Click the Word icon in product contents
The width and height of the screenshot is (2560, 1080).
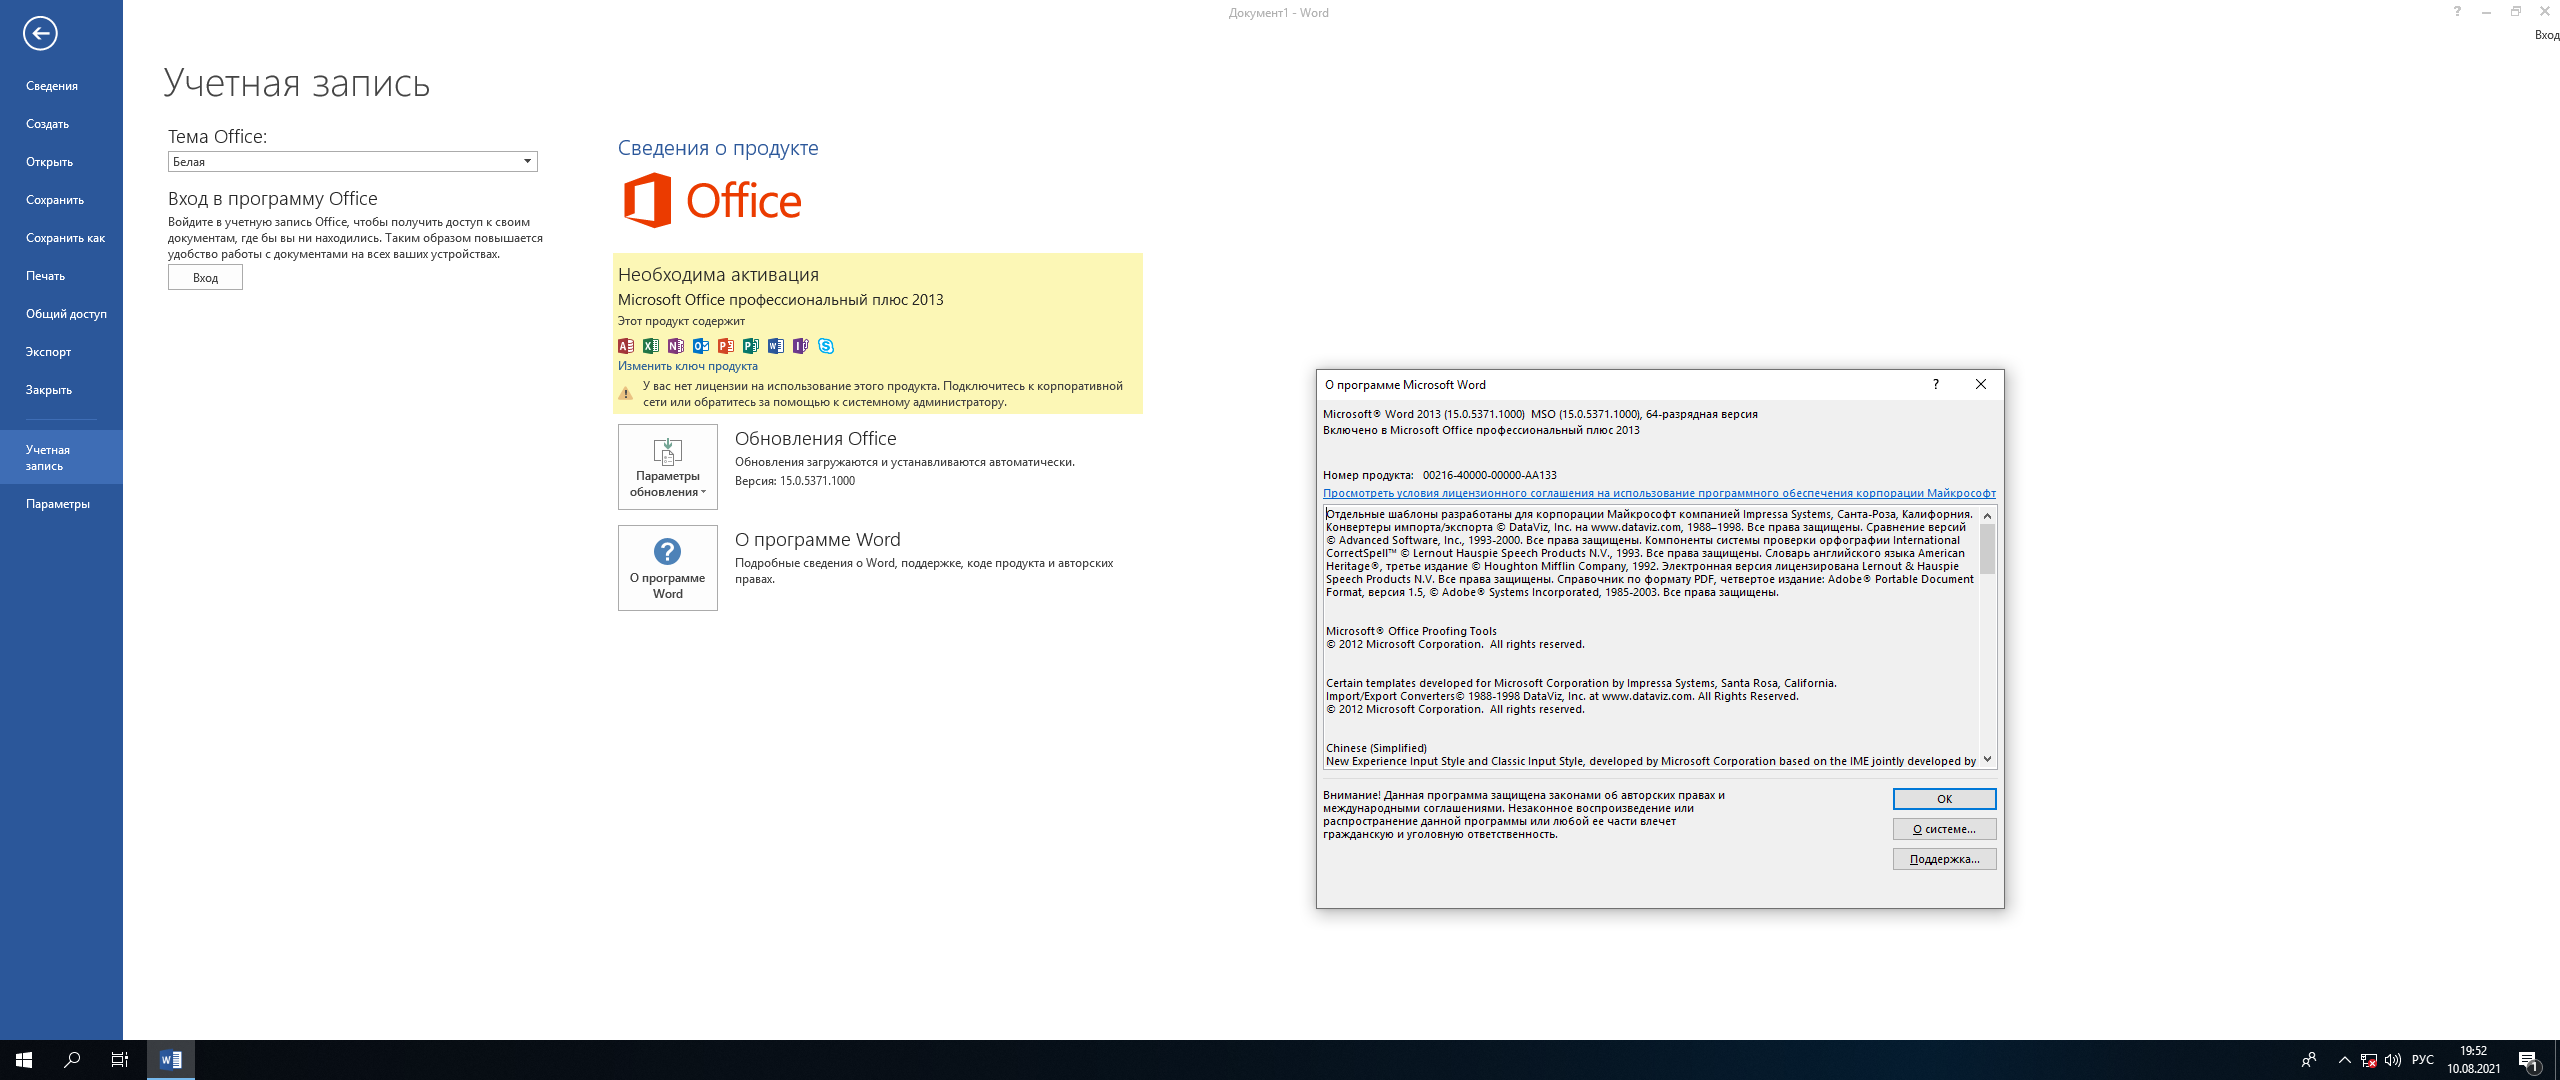[x=776, y=346]
